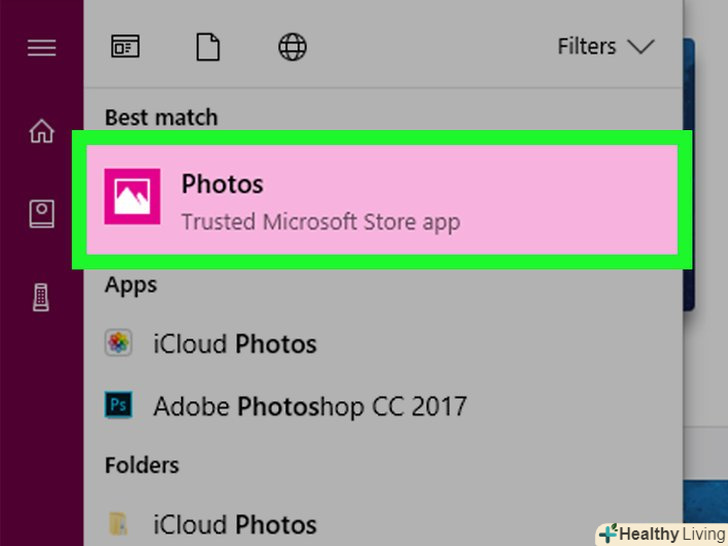This screenshot has height=546, width=728.
Task: Click the iCloud Photos app icon
Action: coord(119,344)
